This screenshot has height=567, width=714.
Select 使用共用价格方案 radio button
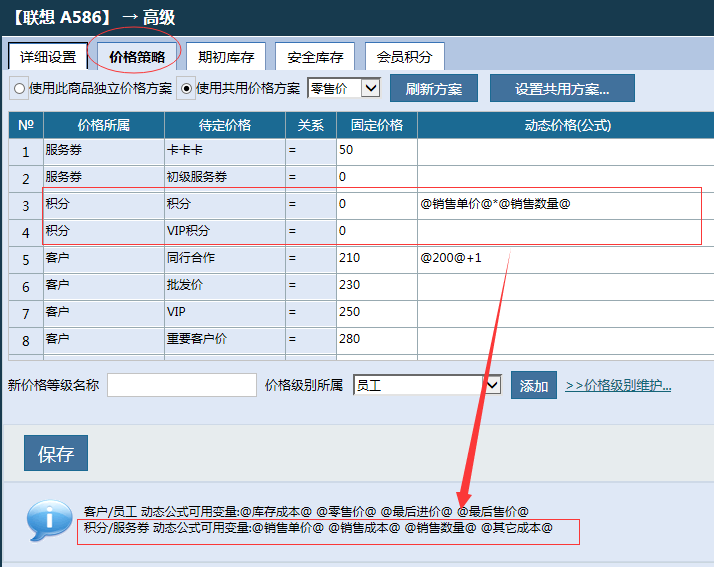coord(186,88)
